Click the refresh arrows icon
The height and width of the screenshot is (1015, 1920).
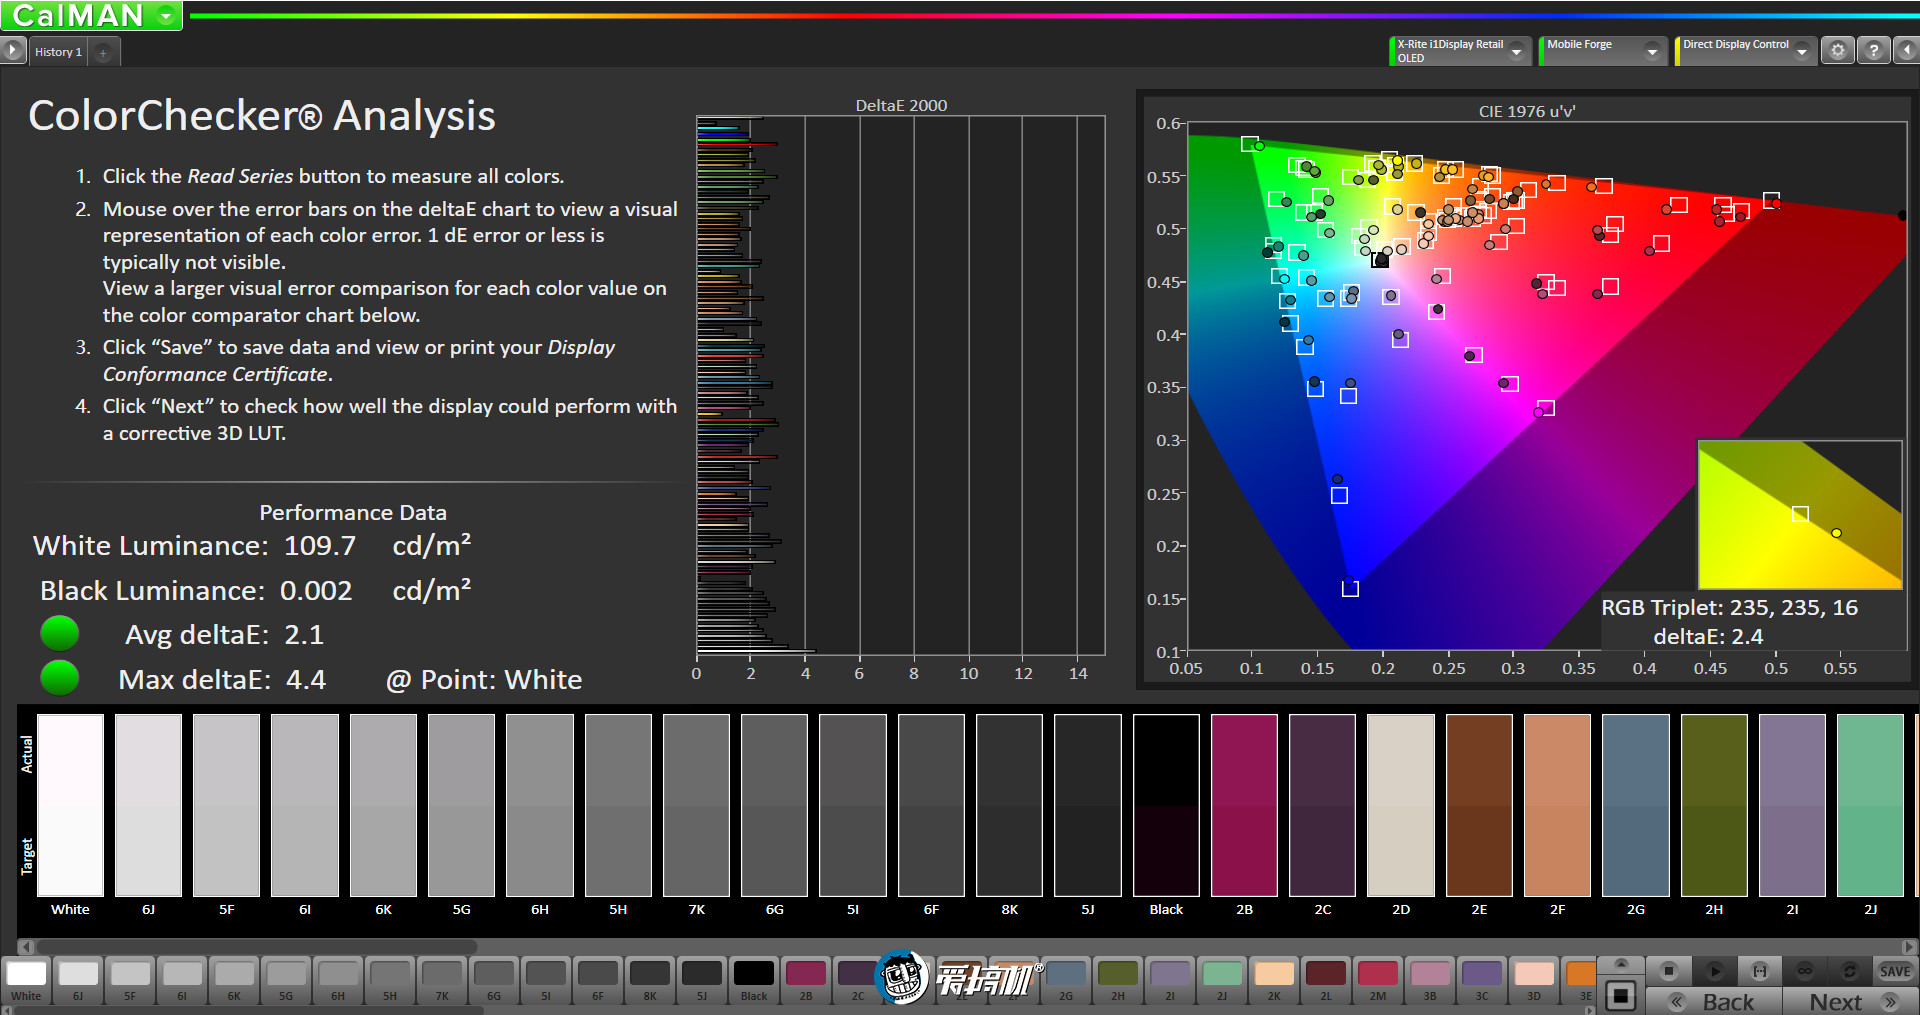pos(1850,971)
